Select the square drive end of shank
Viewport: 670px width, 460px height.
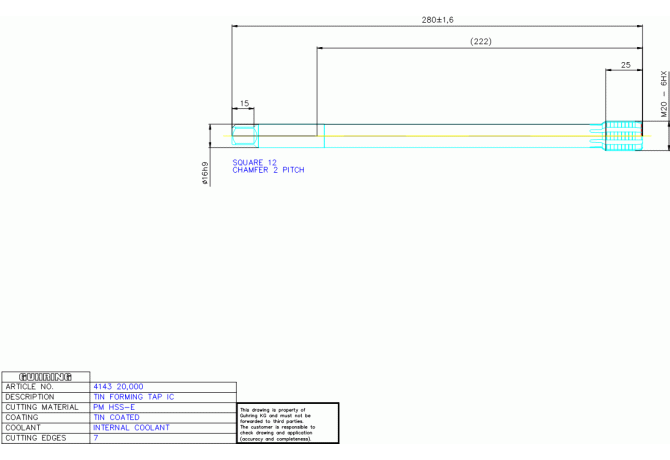(x=245, y=136)
